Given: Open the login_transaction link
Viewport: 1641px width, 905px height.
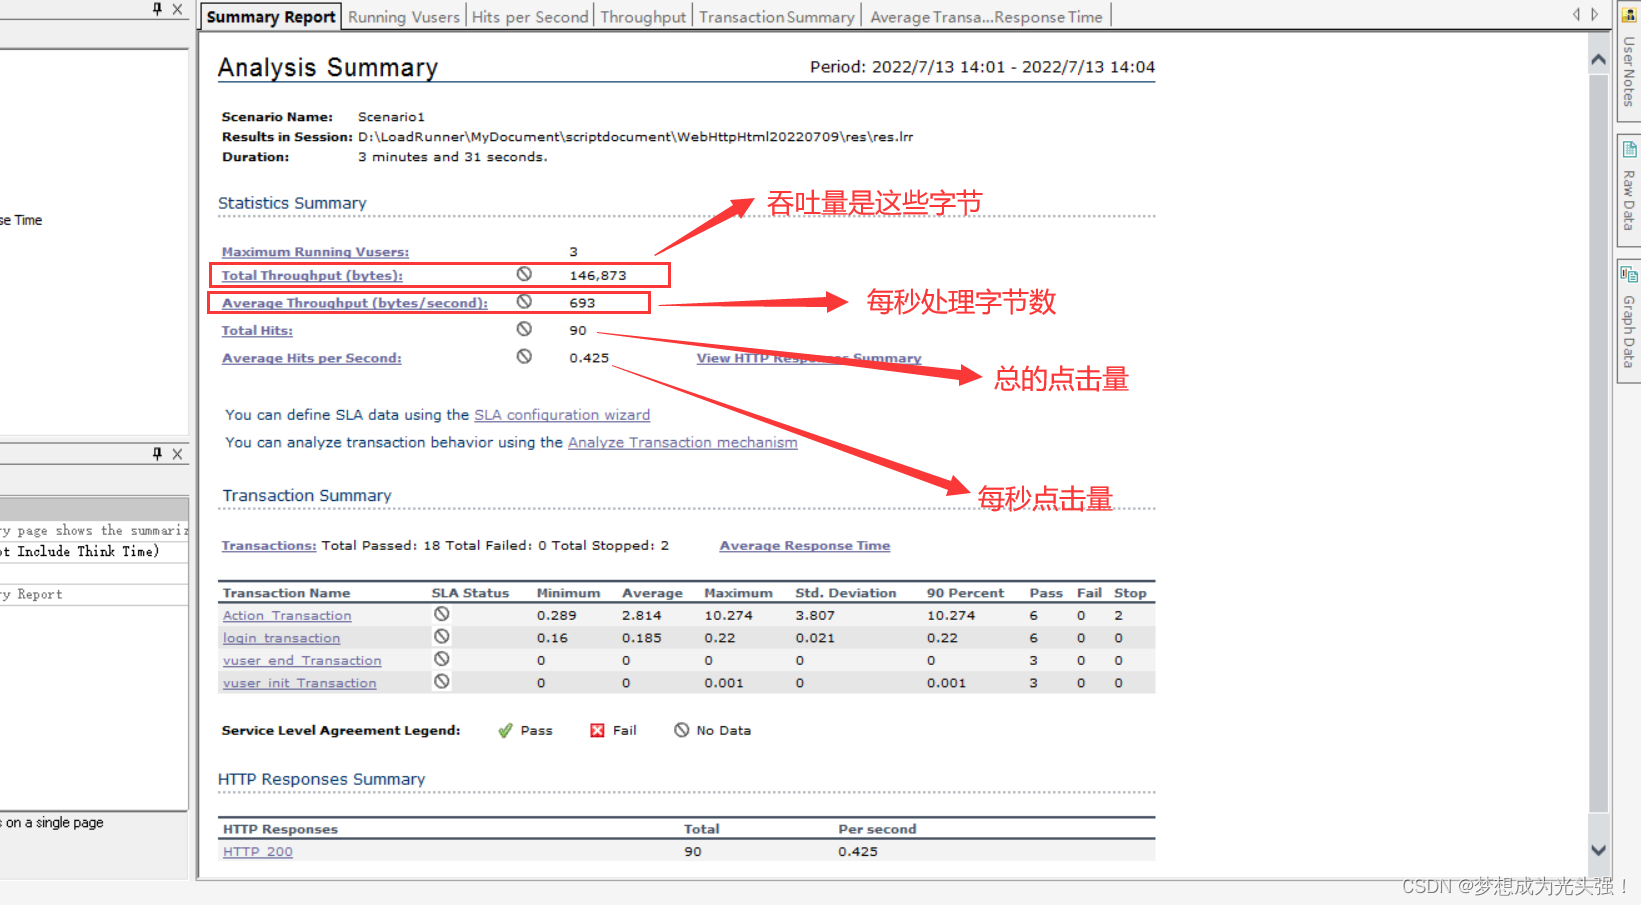Looking at the screenshot, I should click(281, 638).
